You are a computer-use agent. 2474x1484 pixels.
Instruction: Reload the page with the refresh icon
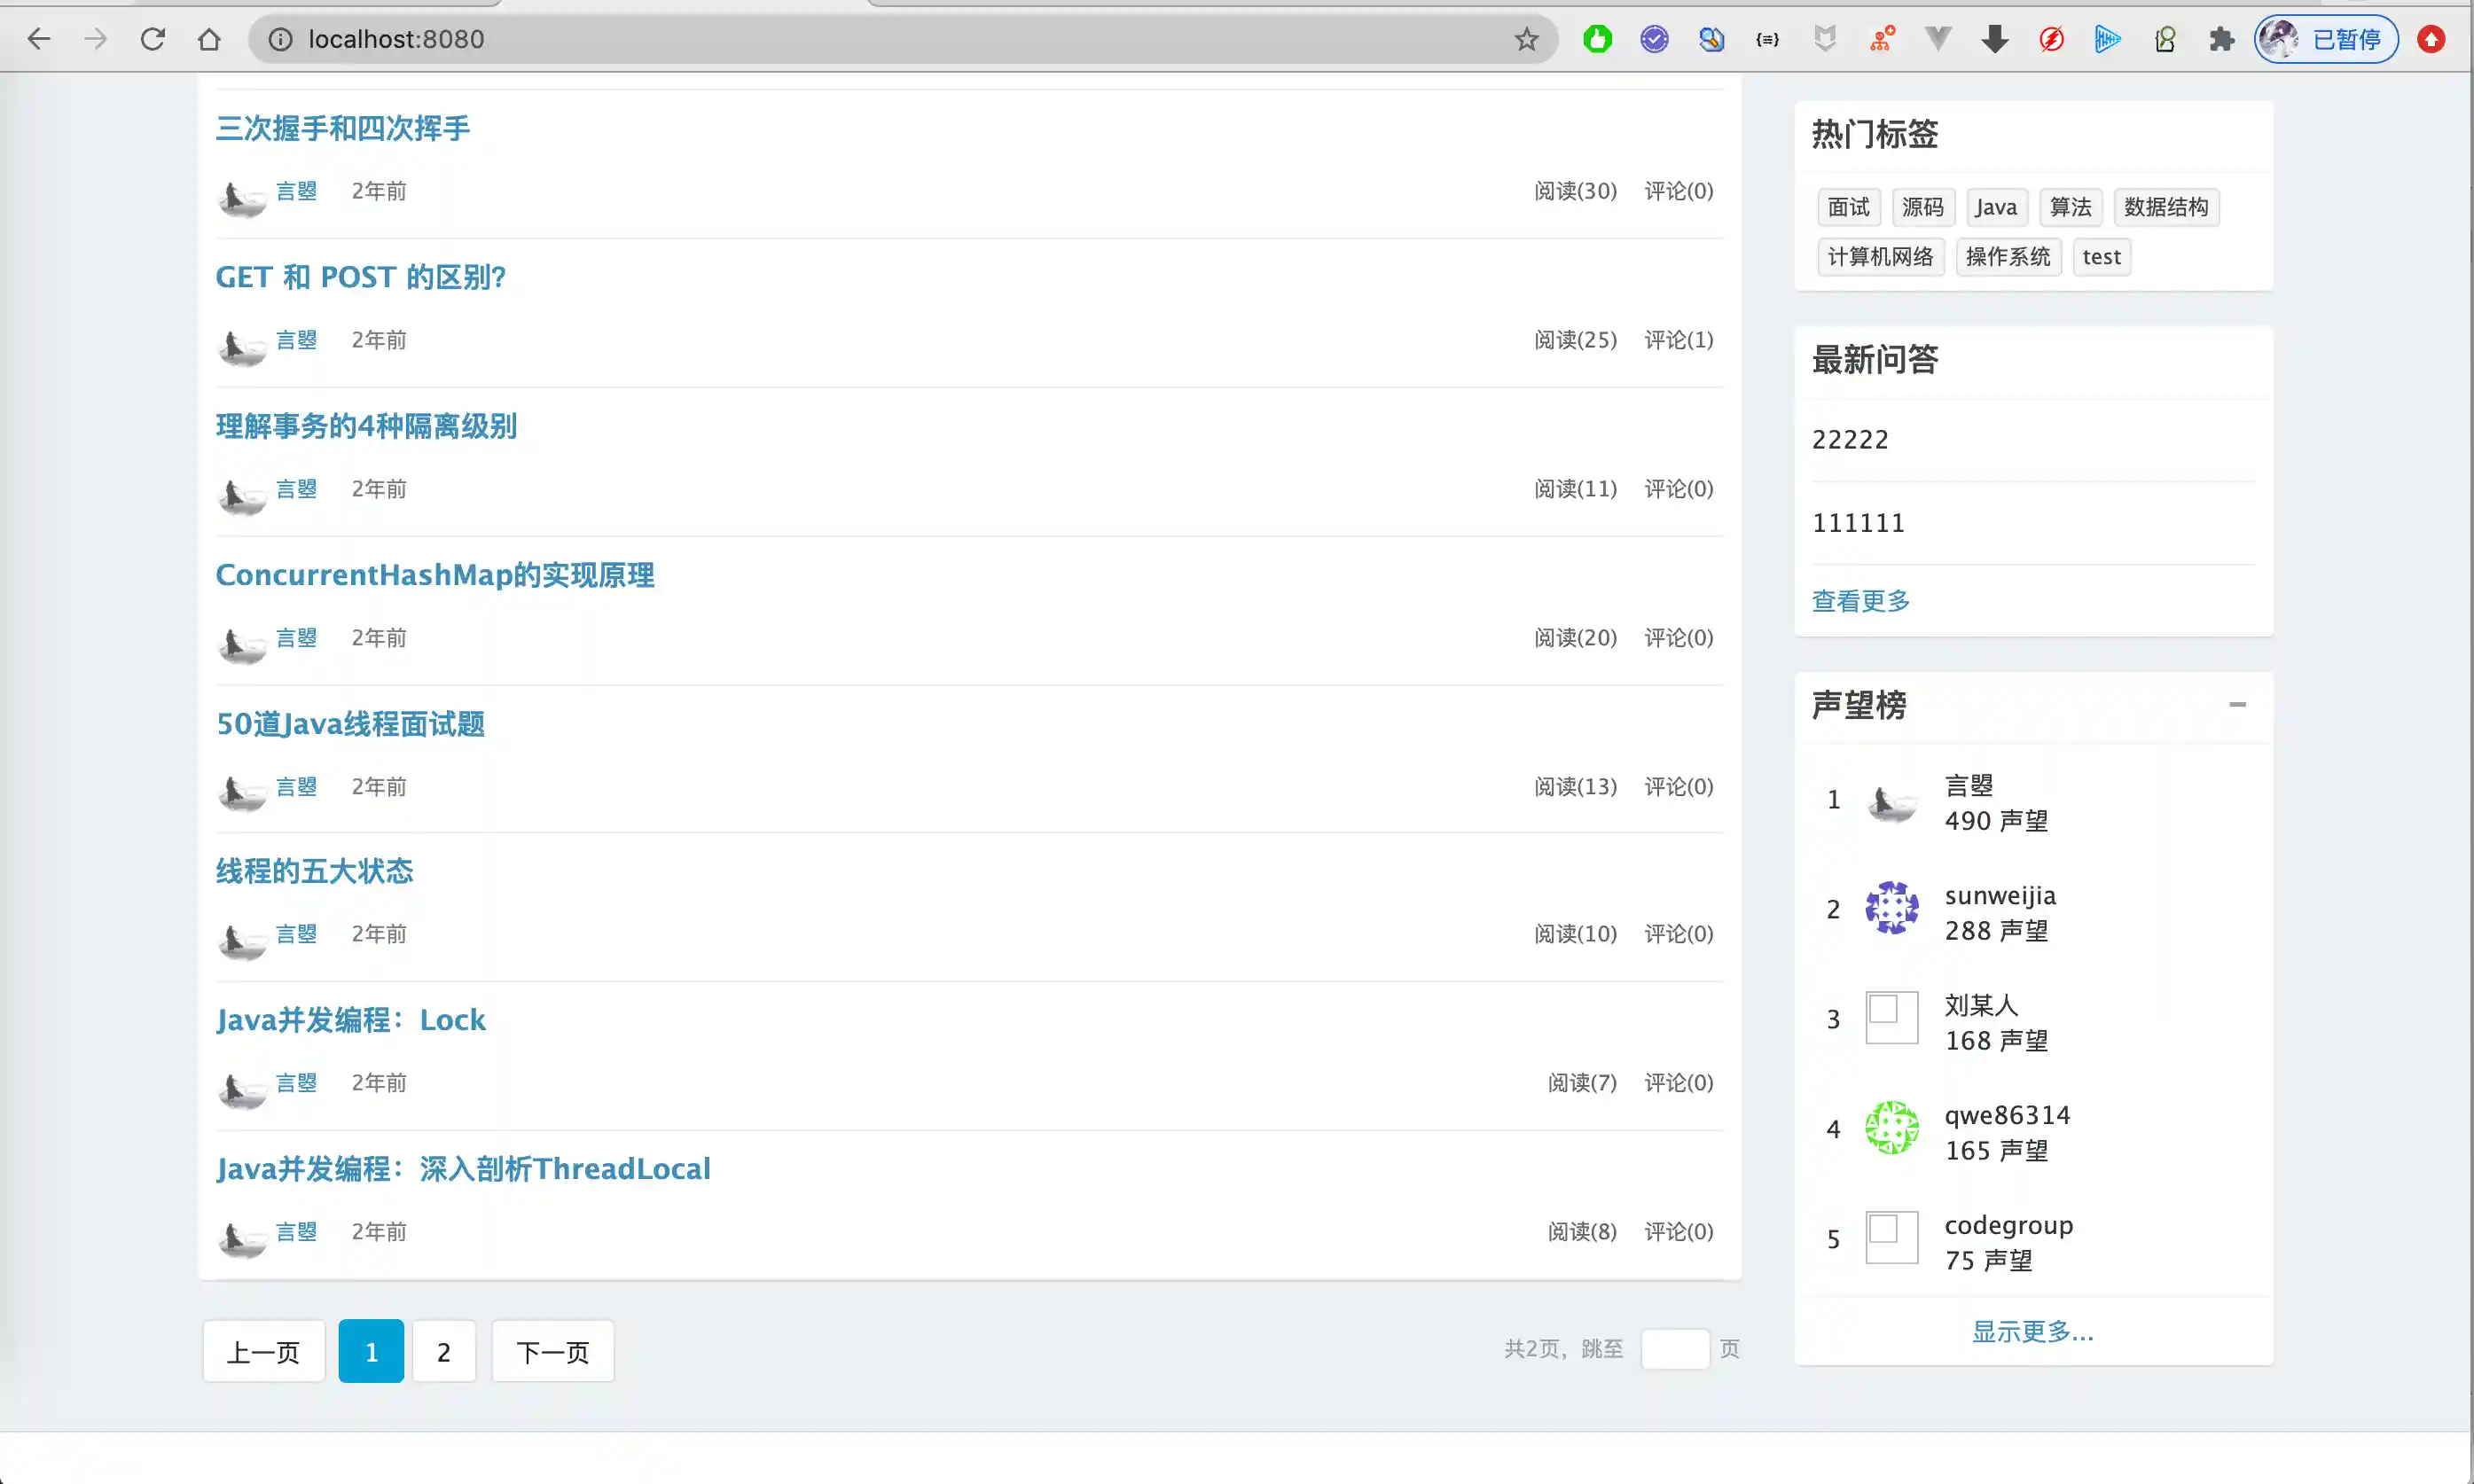[152, 39]
